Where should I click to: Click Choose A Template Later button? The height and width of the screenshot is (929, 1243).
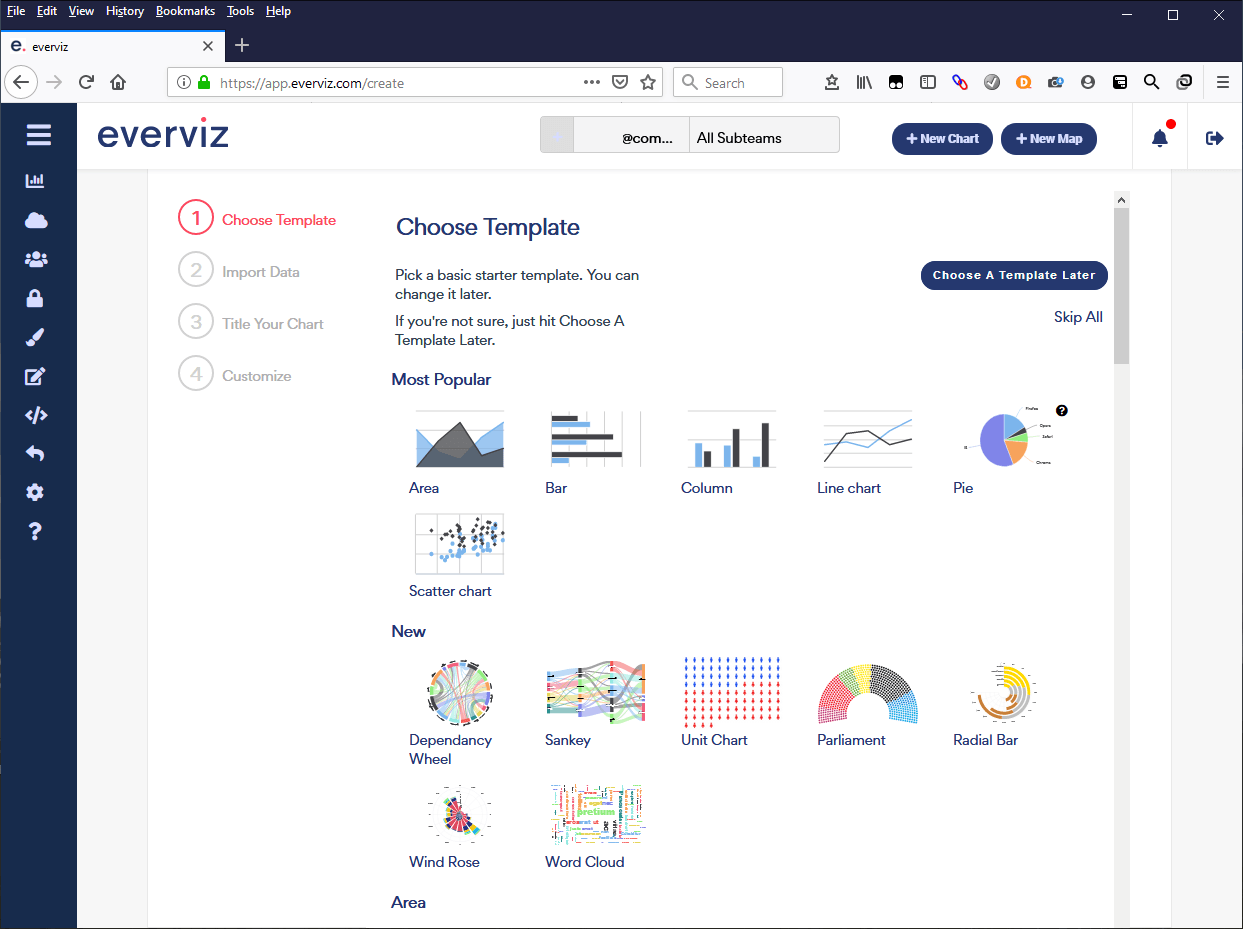coord(1014,275)
